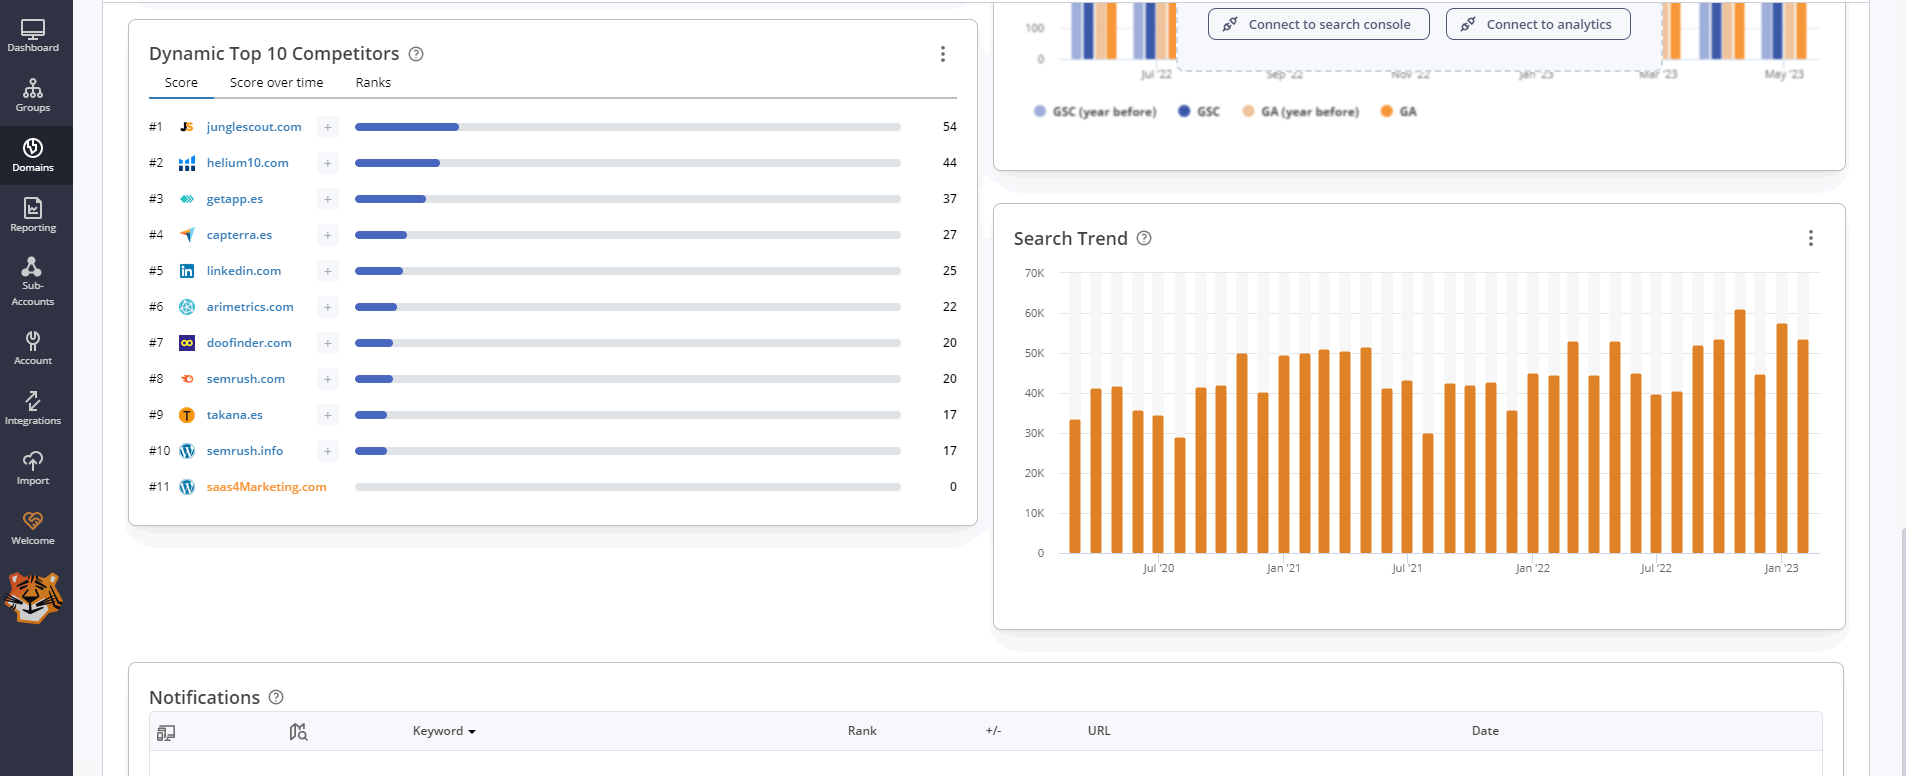This screenshot has height=776, width=1906.
Task: Click the URL column header
Action: tap(1099, 731)
